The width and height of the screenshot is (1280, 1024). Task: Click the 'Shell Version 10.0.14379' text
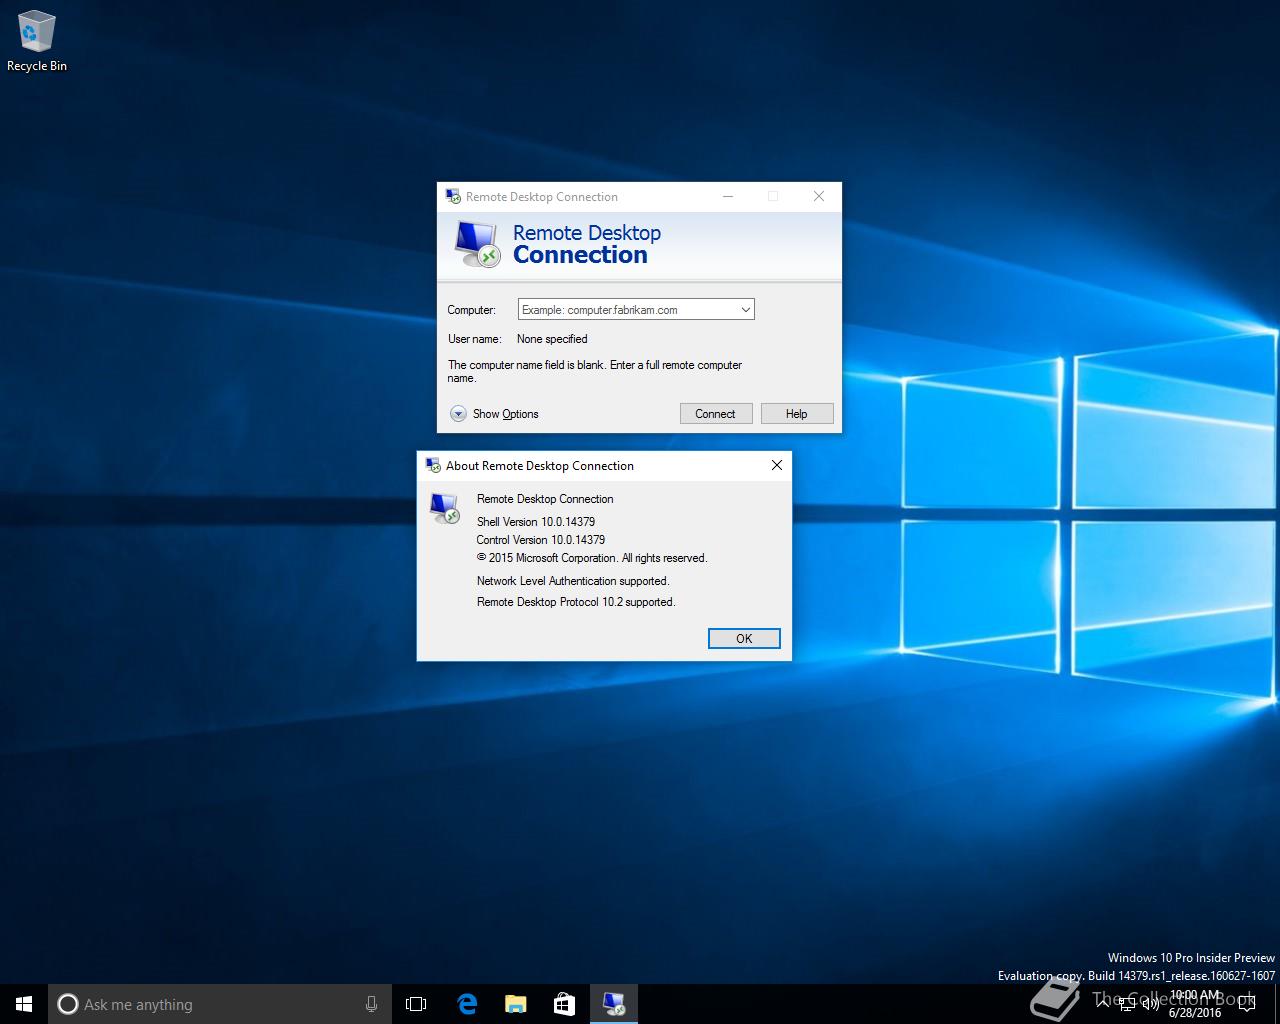pyautogui.click(x=536, y=522)
